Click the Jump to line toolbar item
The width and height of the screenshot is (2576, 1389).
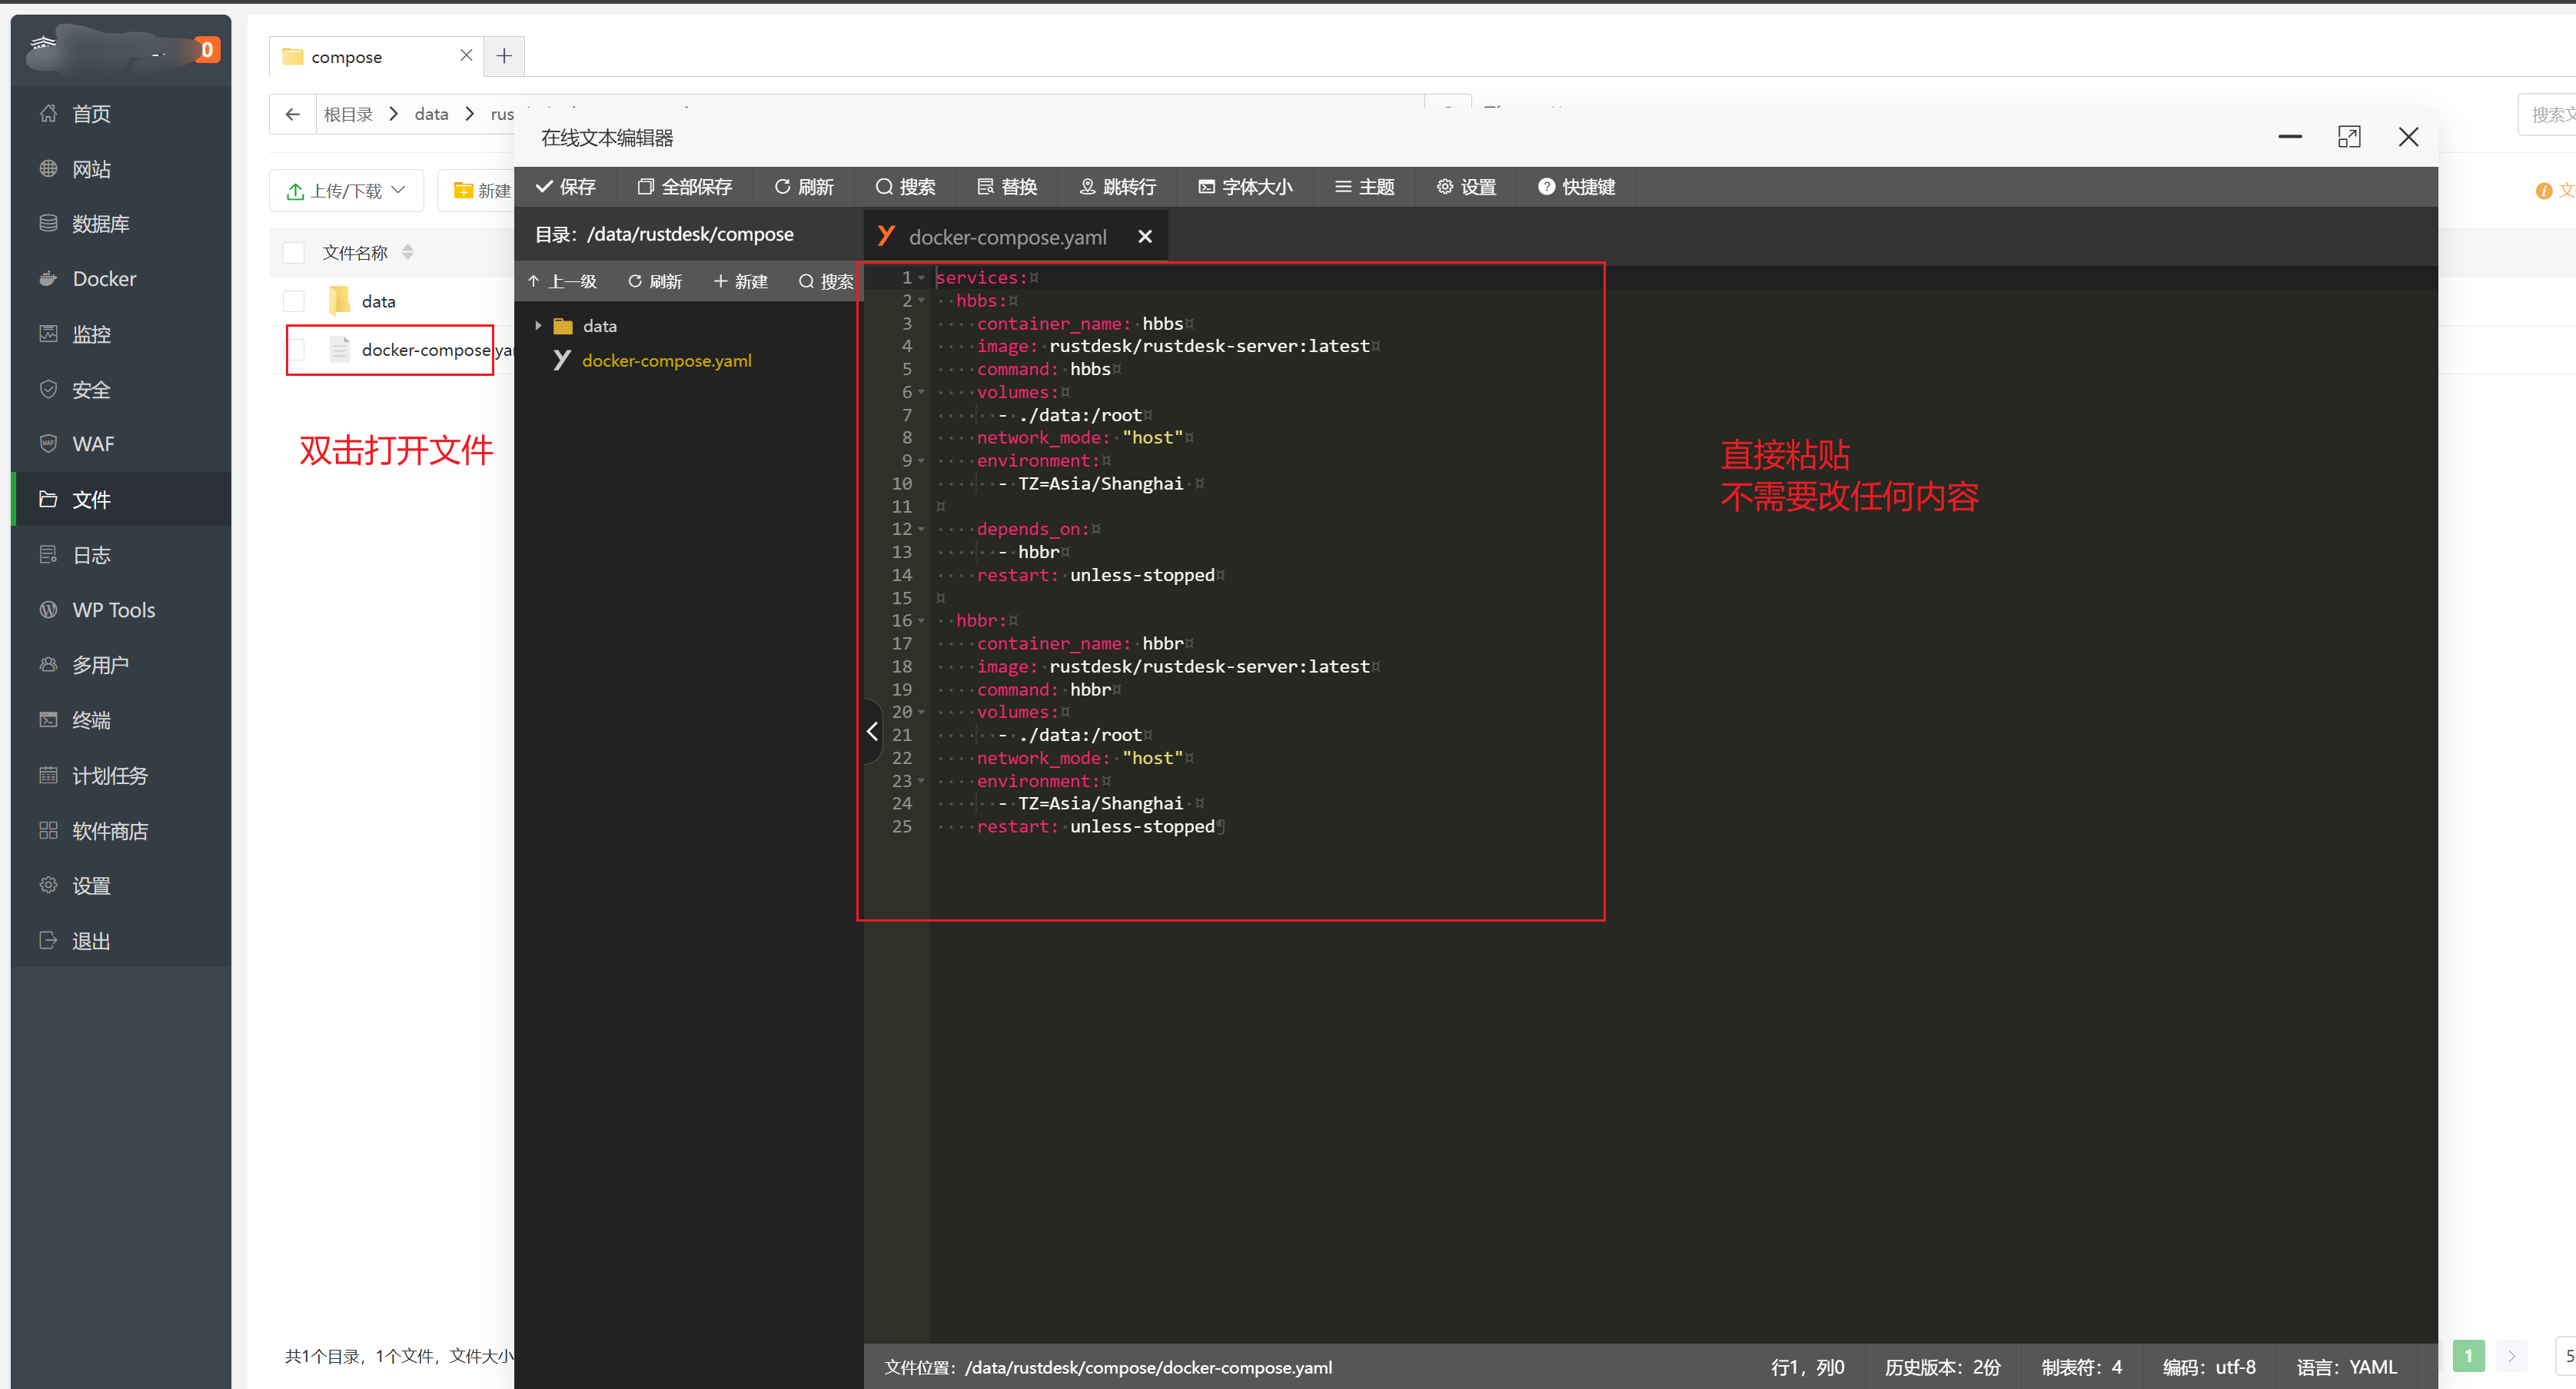pyautogui.click(x=1117, y=187)
